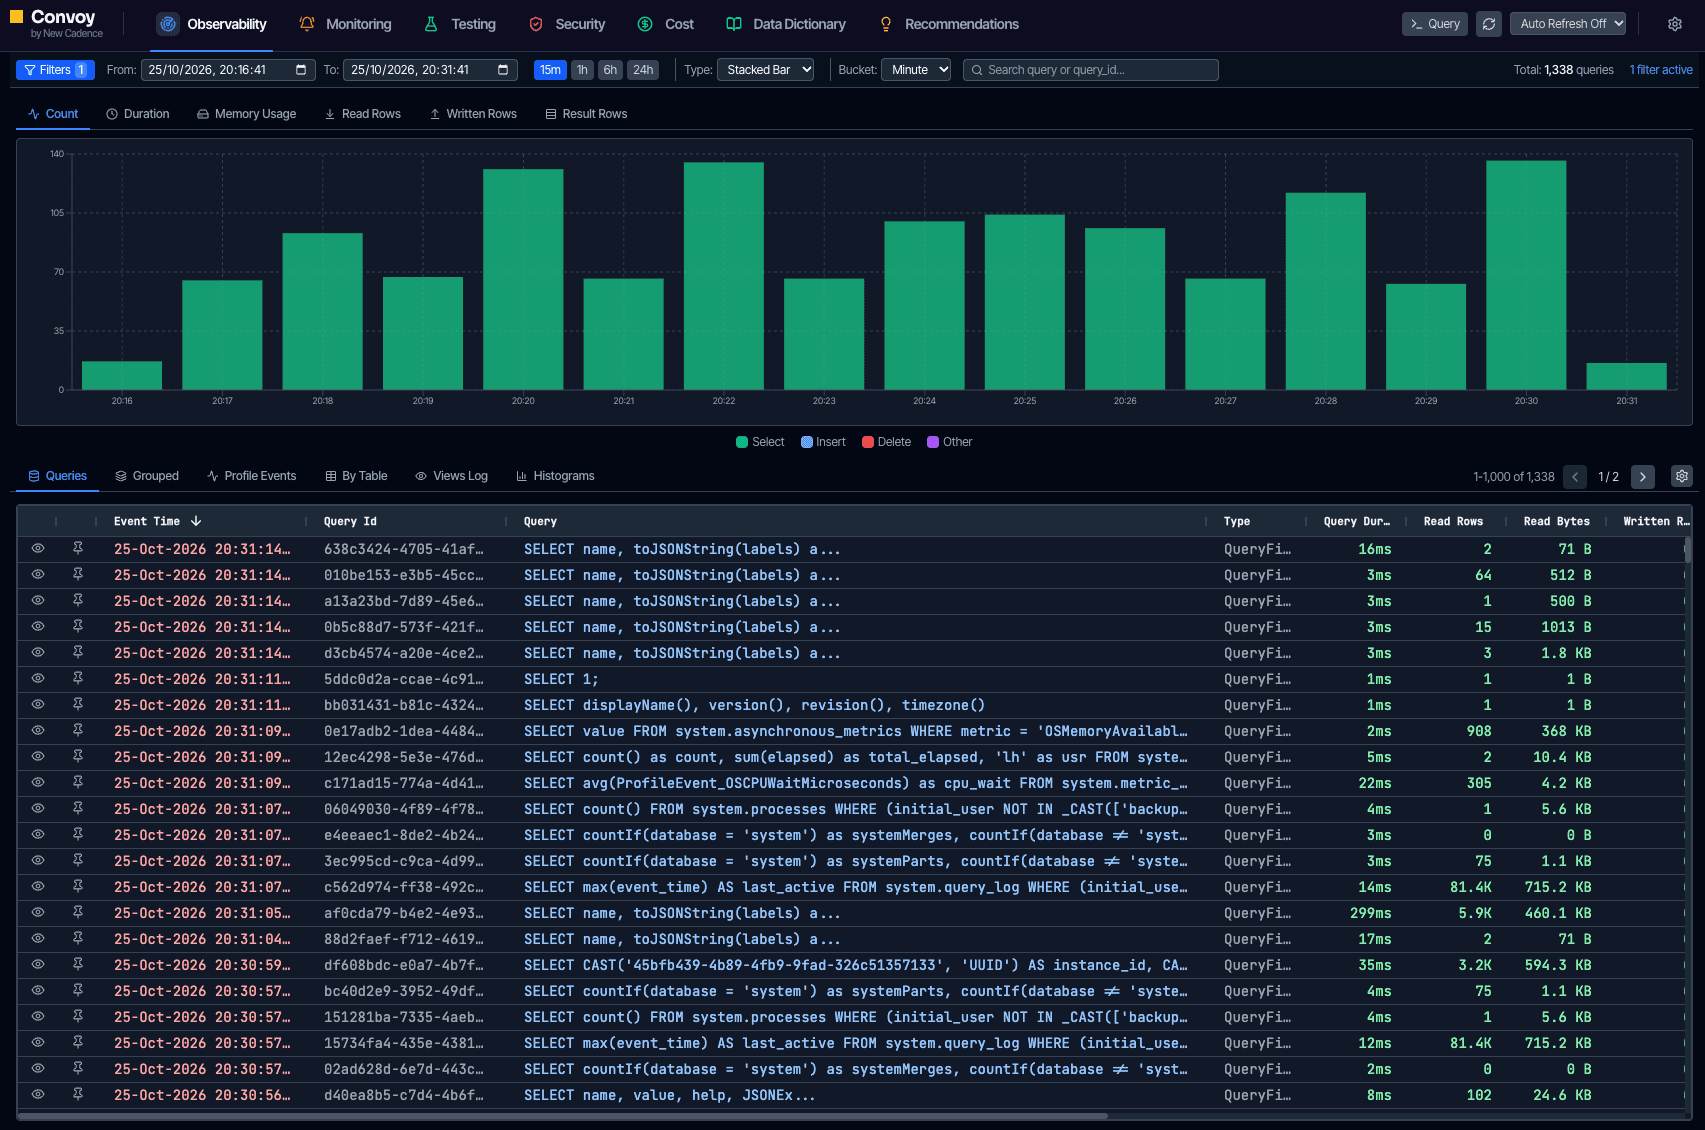View details for query a13a23bd-7d89-45e6
1705x1130 pixels.
[38, 600]
